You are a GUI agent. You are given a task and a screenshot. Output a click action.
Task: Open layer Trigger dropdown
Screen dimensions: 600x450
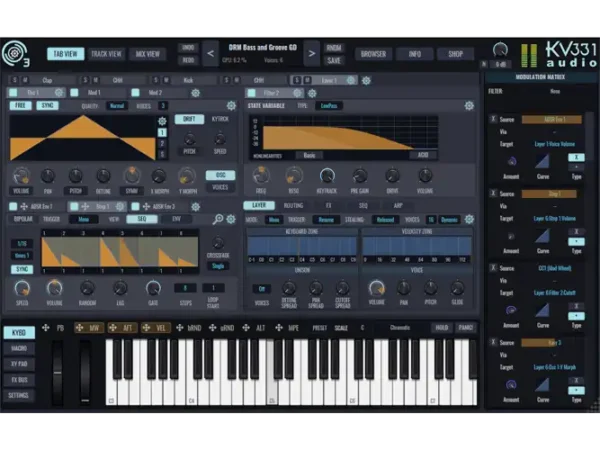326,220
